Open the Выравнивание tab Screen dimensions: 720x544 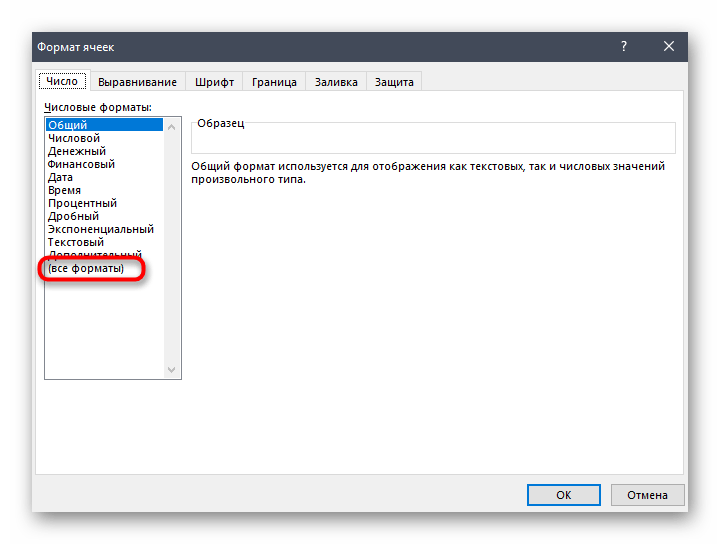(137, 82)
